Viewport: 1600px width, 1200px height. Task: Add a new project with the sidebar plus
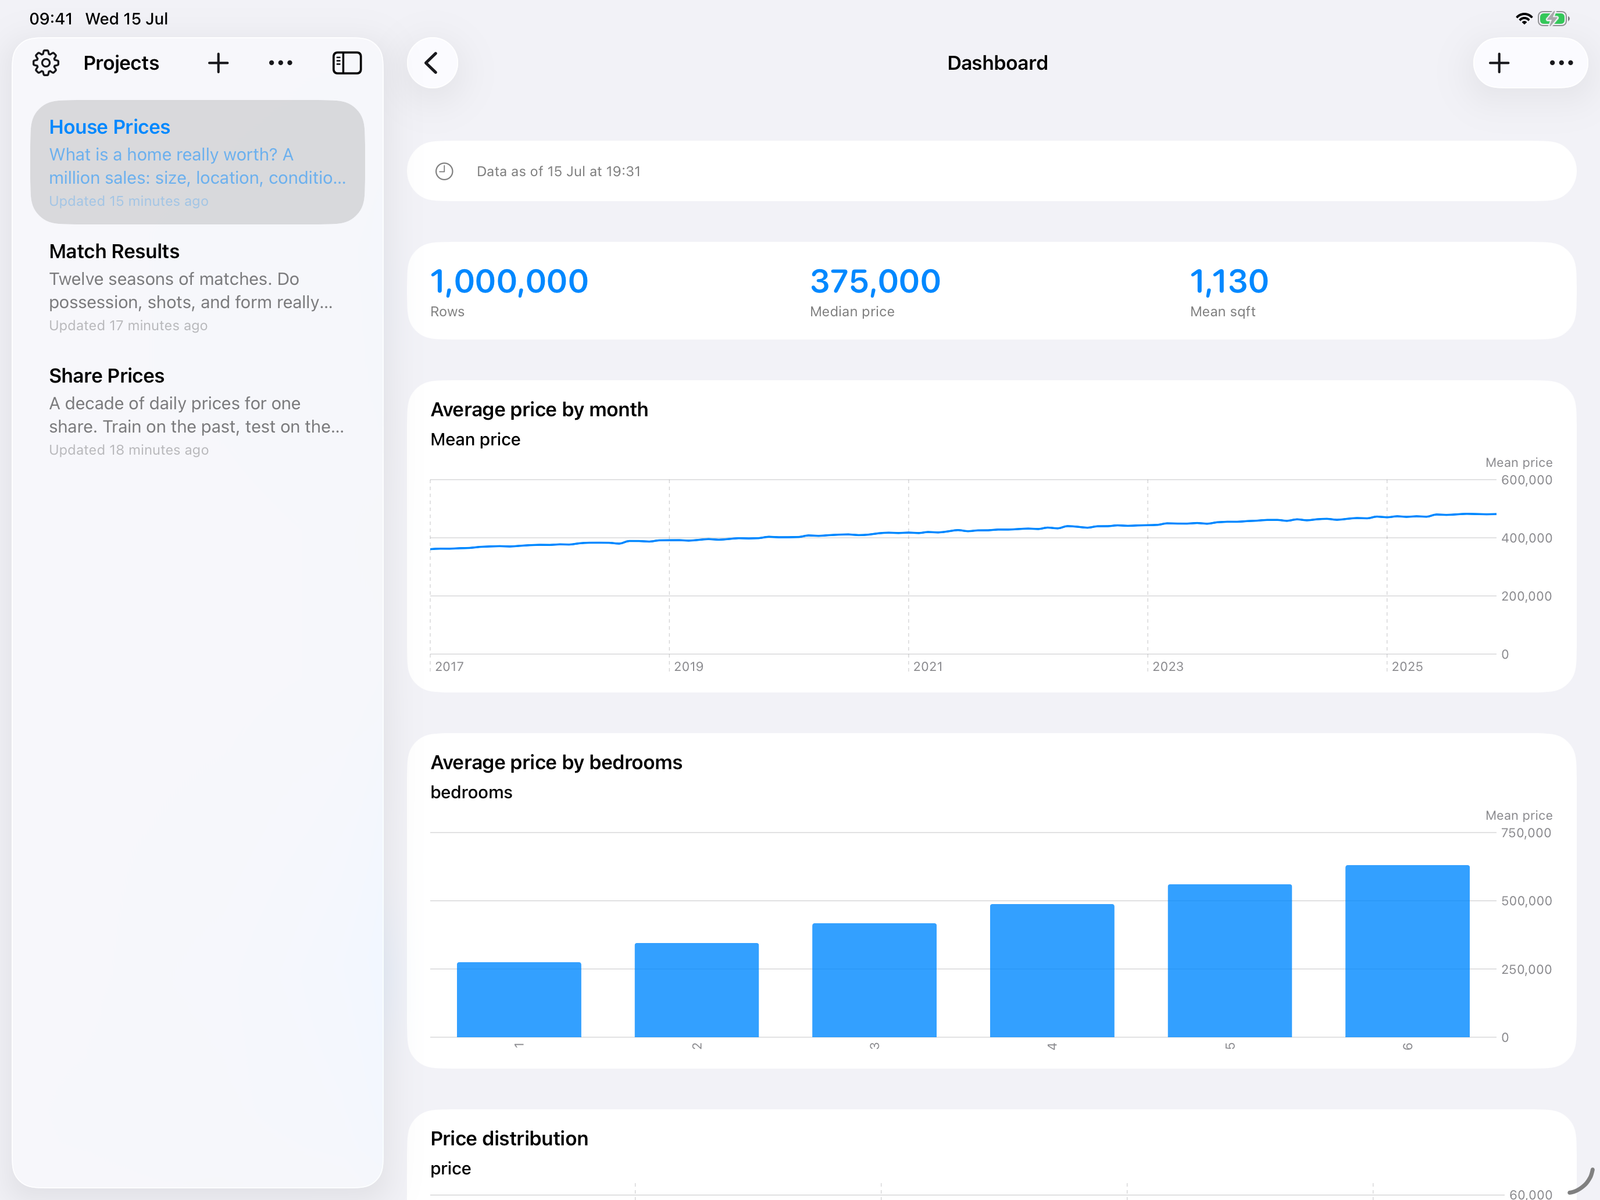coord(218,63)
